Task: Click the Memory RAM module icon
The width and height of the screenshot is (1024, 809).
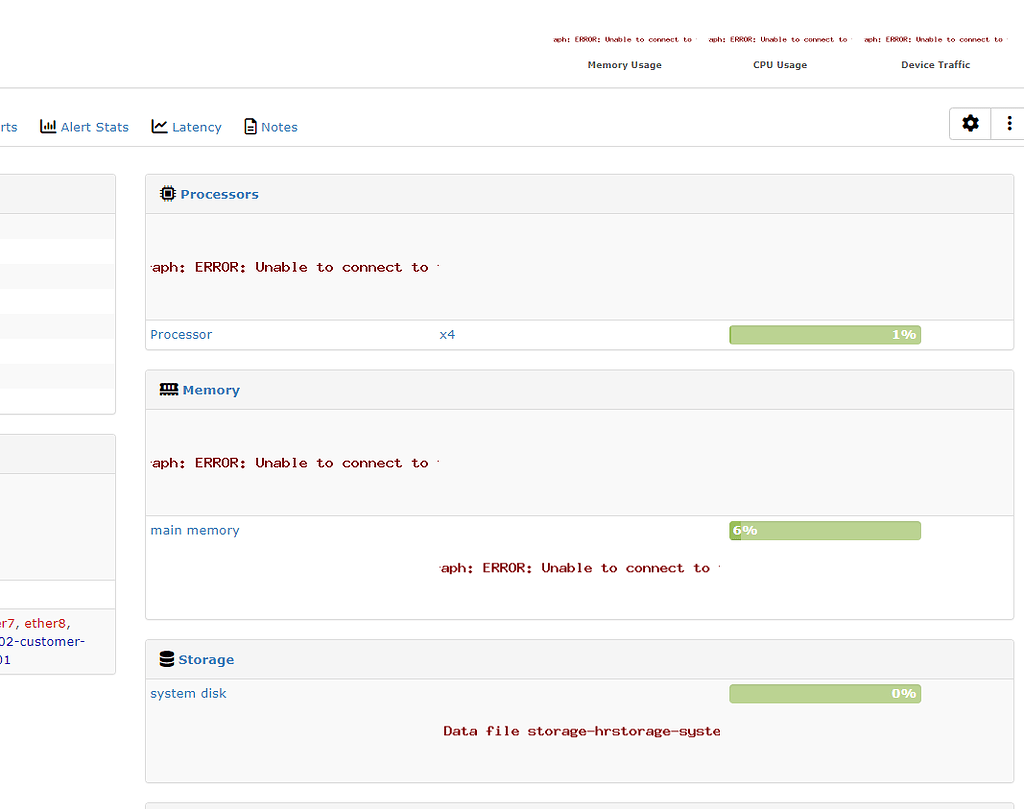Action: click(x=167, y=389)
